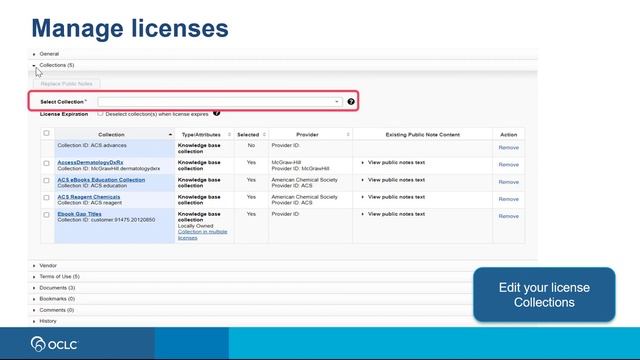Open the Ebook Gap Titles link
Image resolution: width=640 pixels, height=360 pixels.
[79, 214]
